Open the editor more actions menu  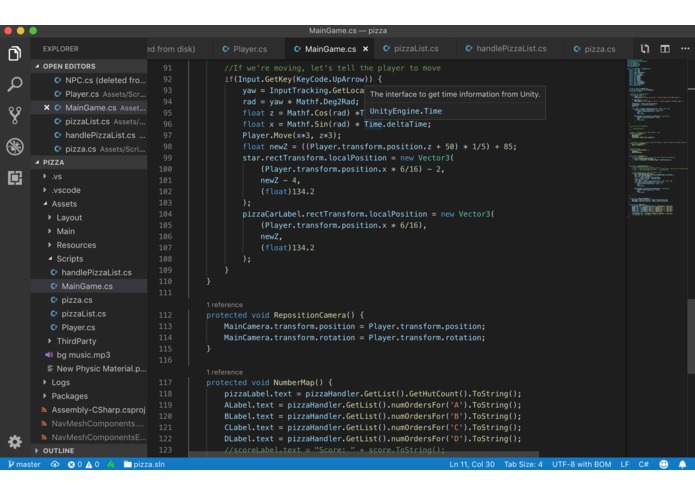pyautogui.click(x=685, y=49)
